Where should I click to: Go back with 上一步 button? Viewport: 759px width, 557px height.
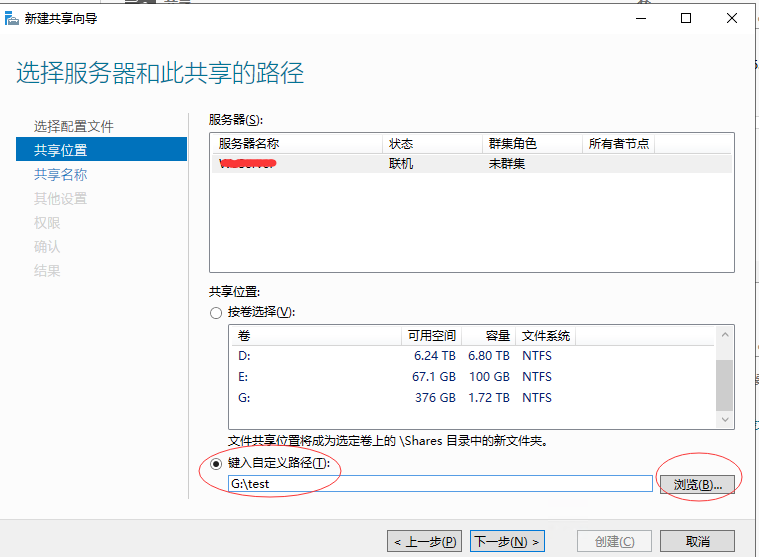(425, 541)
